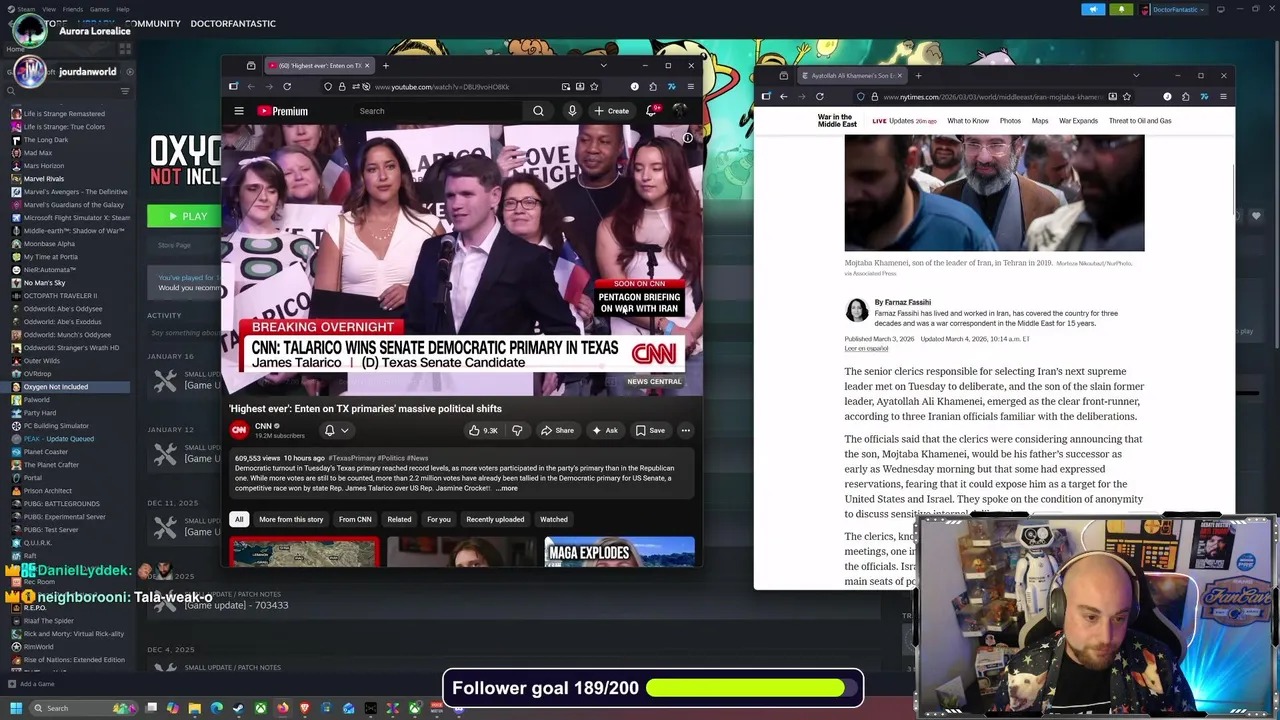
Task: Open tab list chevron in YouTube window
Action: (603, 66)
